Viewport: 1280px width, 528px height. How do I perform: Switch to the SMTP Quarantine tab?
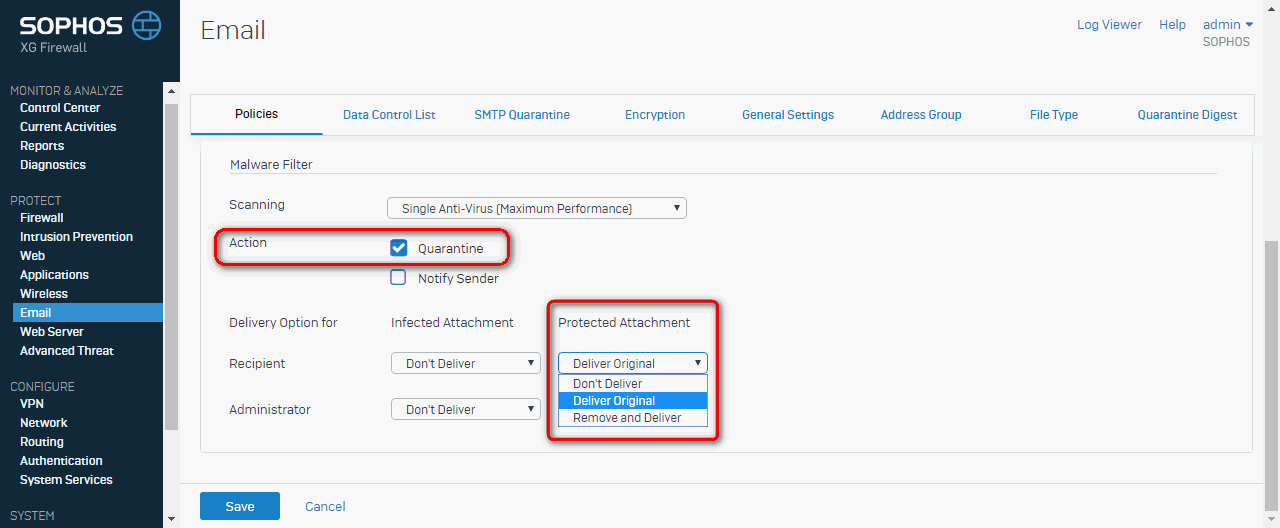point(522,115)
